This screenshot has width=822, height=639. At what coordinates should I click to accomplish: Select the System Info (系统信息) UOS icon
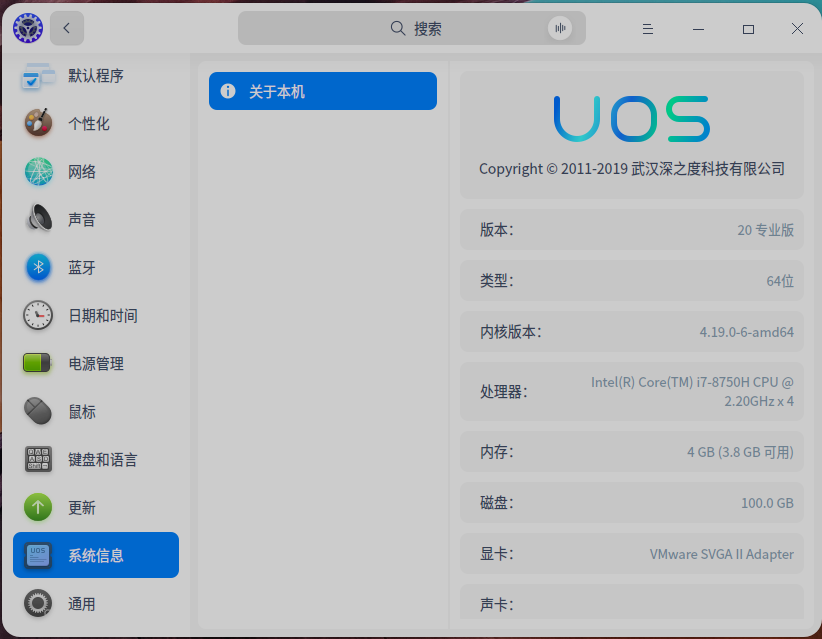coord(38,555)
